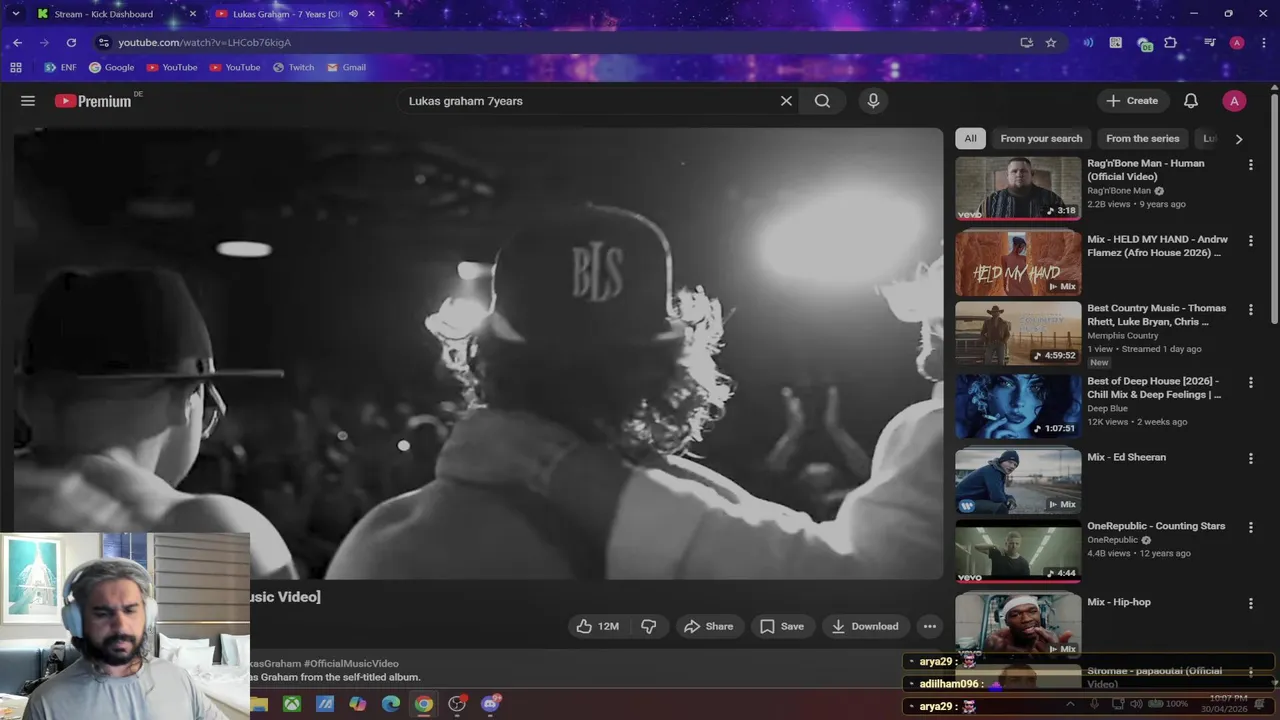
Task: Select the From your search chip
Action: tap(1041, 139)
